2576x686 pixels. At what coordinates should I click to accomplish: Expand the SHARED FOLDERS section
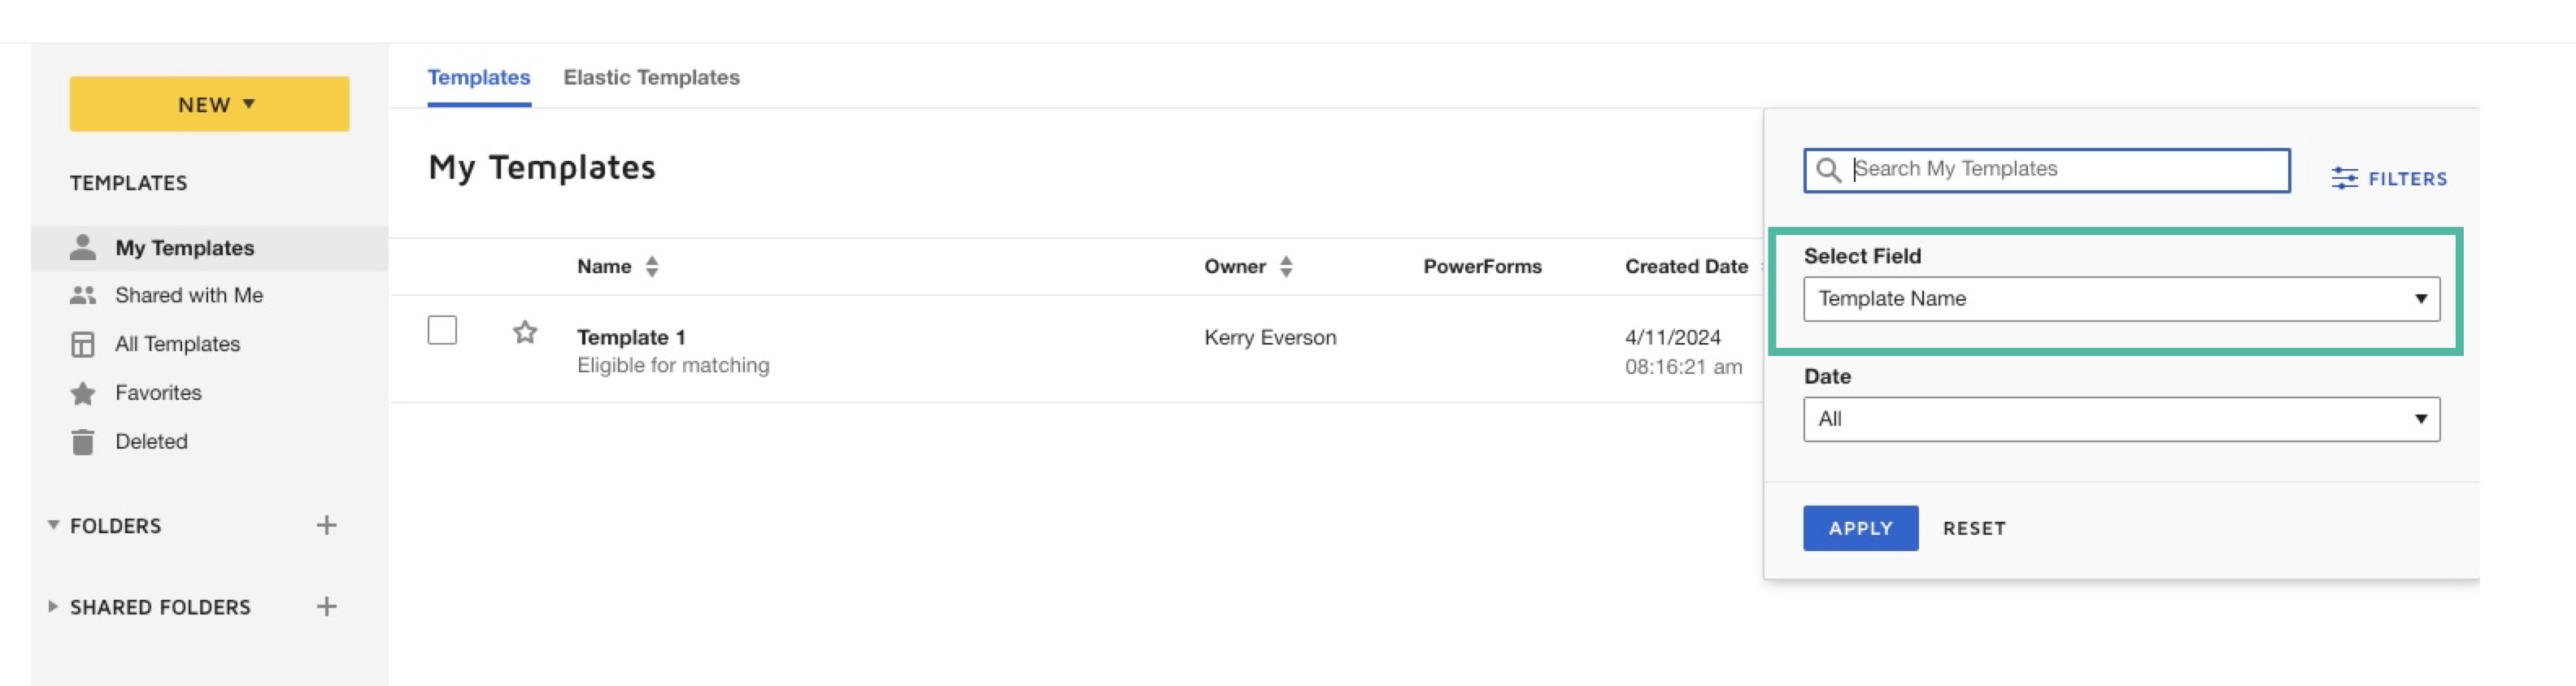pos(53,606)
